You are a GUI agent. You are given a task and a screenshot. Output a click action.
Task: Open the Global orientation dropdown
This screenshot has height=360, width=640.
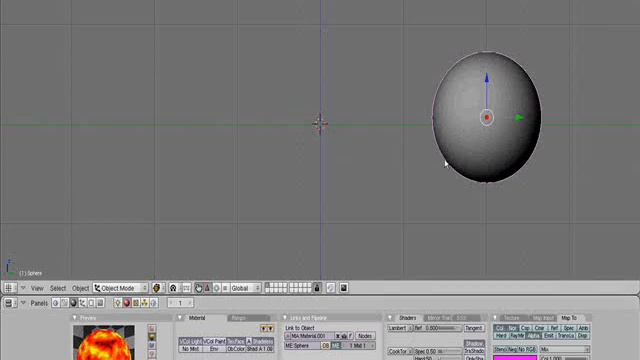pos(245,288)
